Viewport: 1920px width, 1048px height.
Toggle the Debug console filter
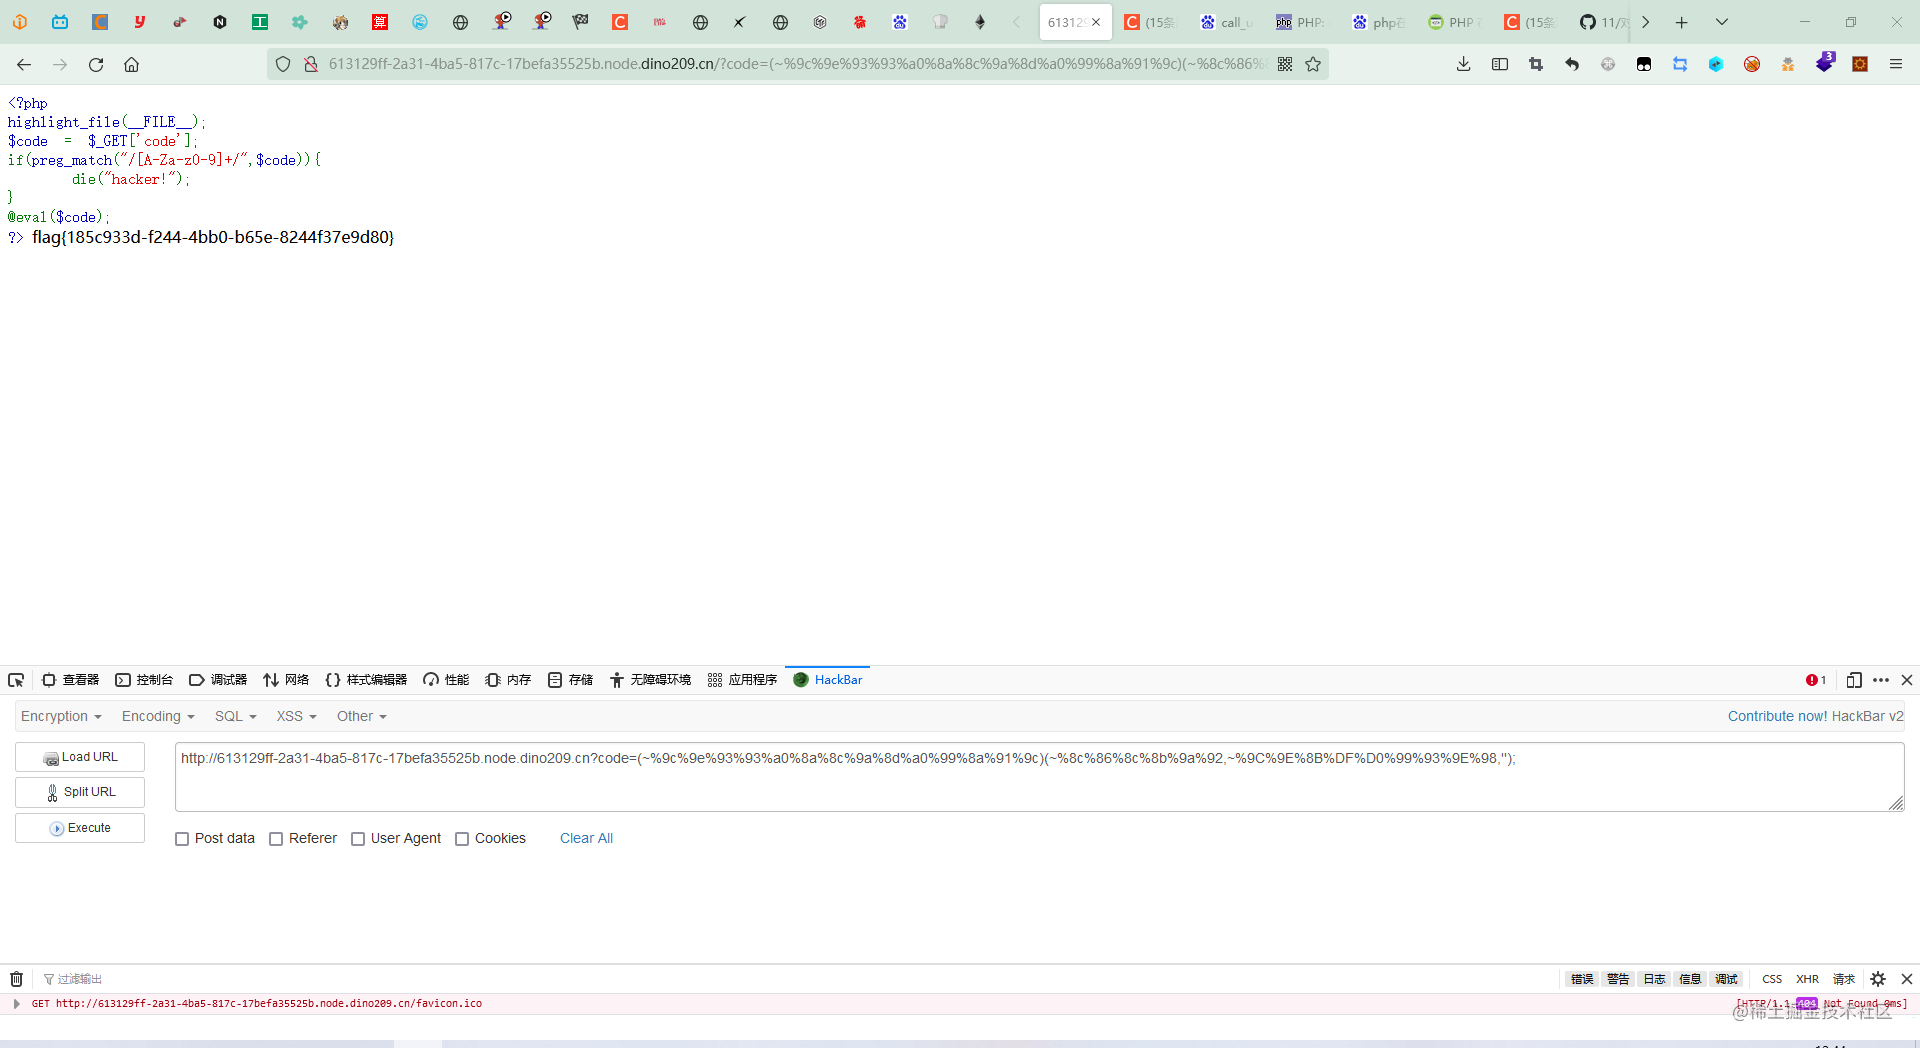point(1726,979)
